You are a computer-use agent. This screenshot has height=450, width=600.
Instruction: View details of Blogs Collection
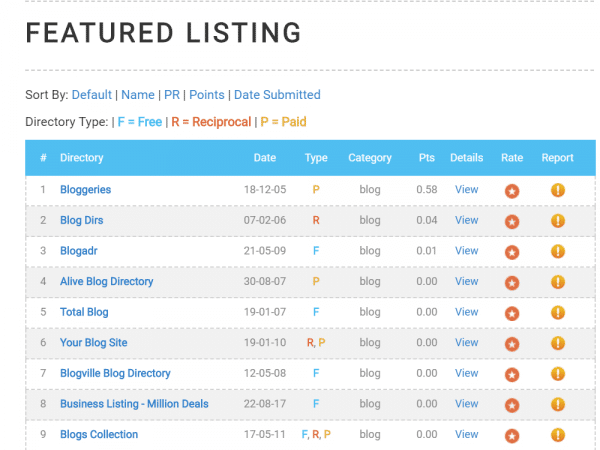(x=466, y=435)
